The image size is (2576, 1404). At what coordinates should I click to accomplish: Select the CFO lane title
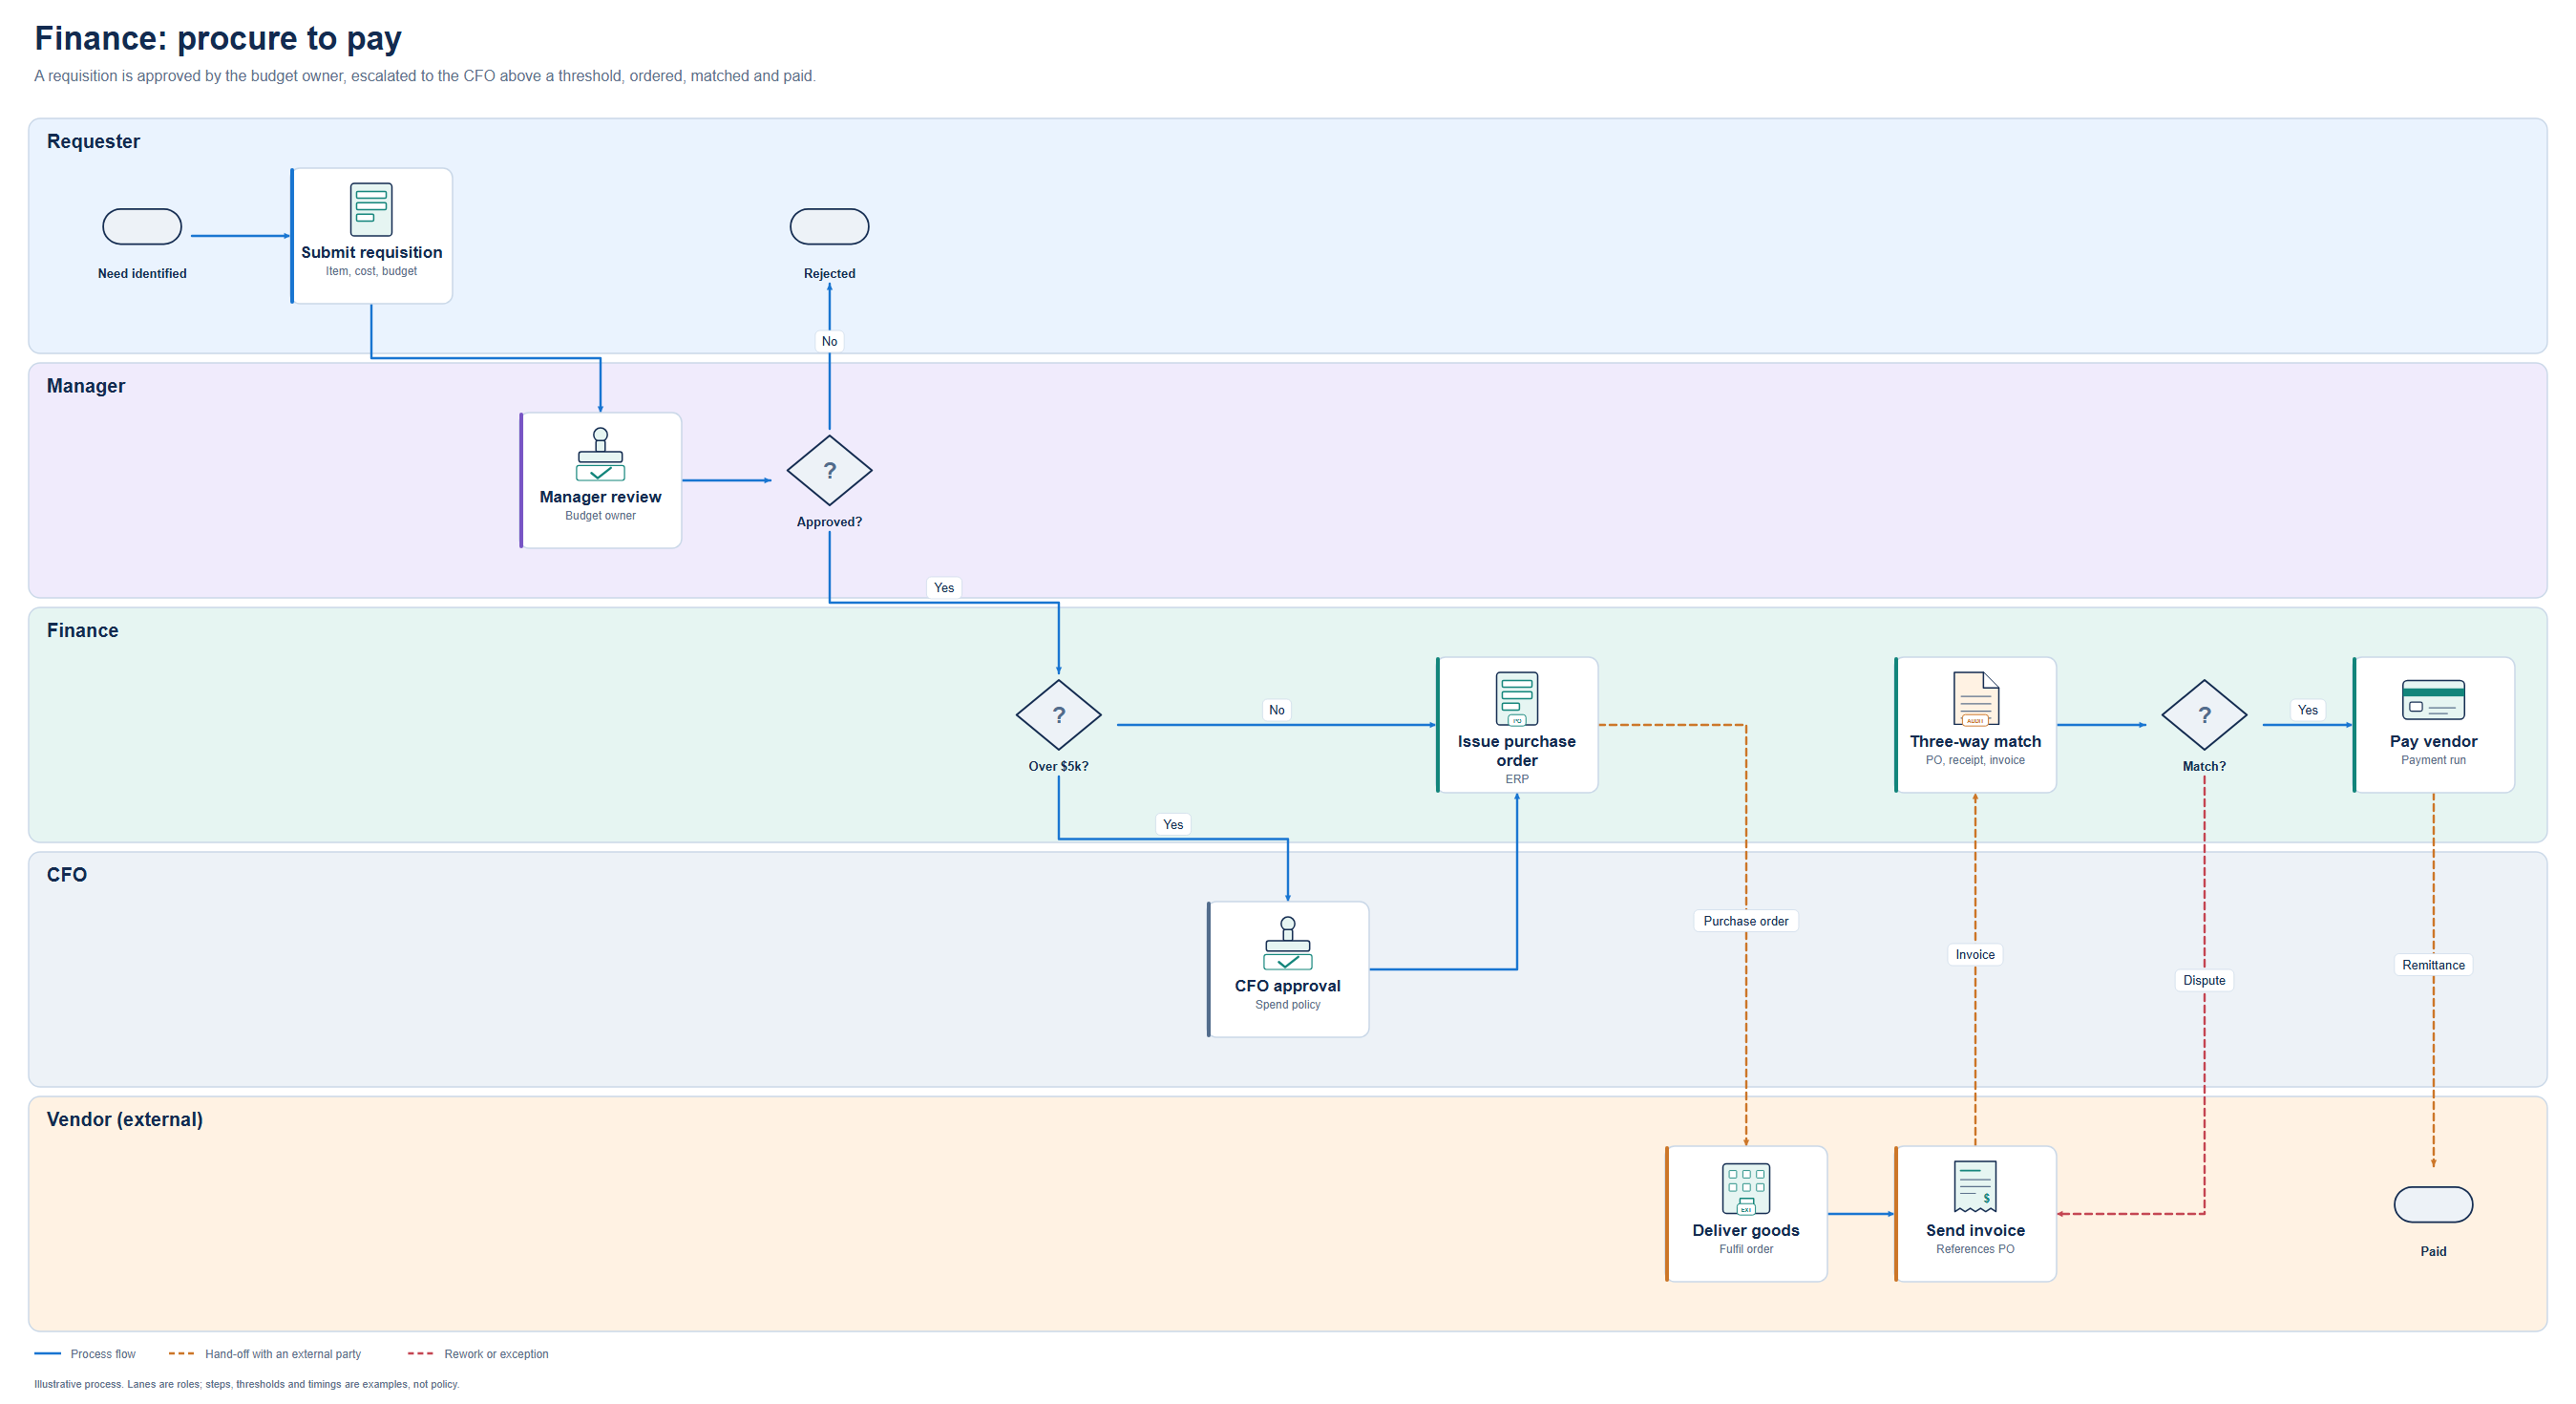66,875
